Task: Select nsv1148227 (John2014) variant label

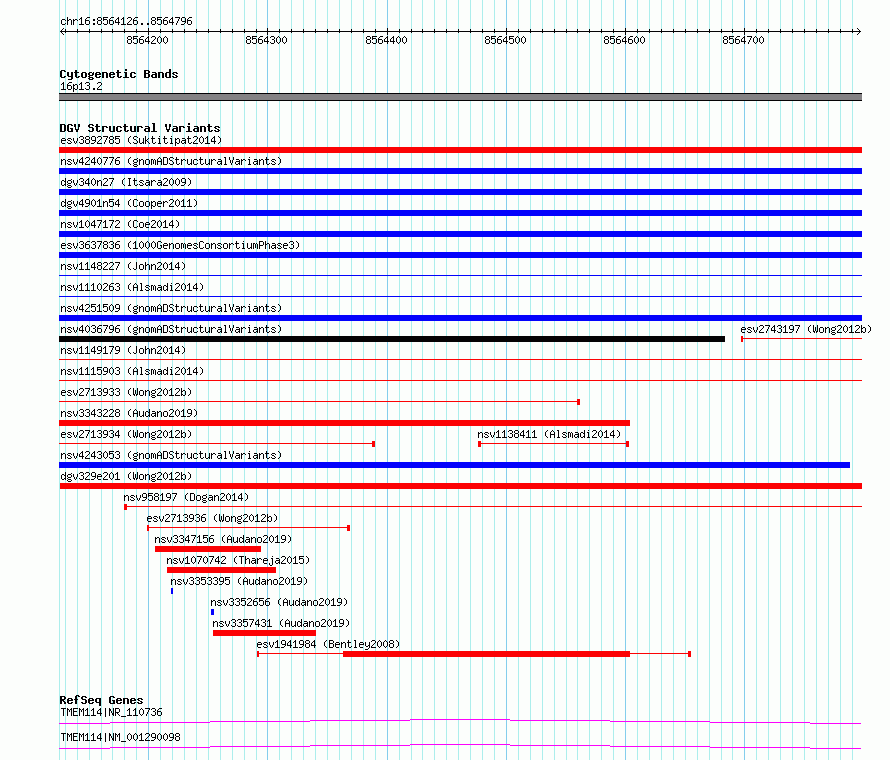Action: coord(123,266)
